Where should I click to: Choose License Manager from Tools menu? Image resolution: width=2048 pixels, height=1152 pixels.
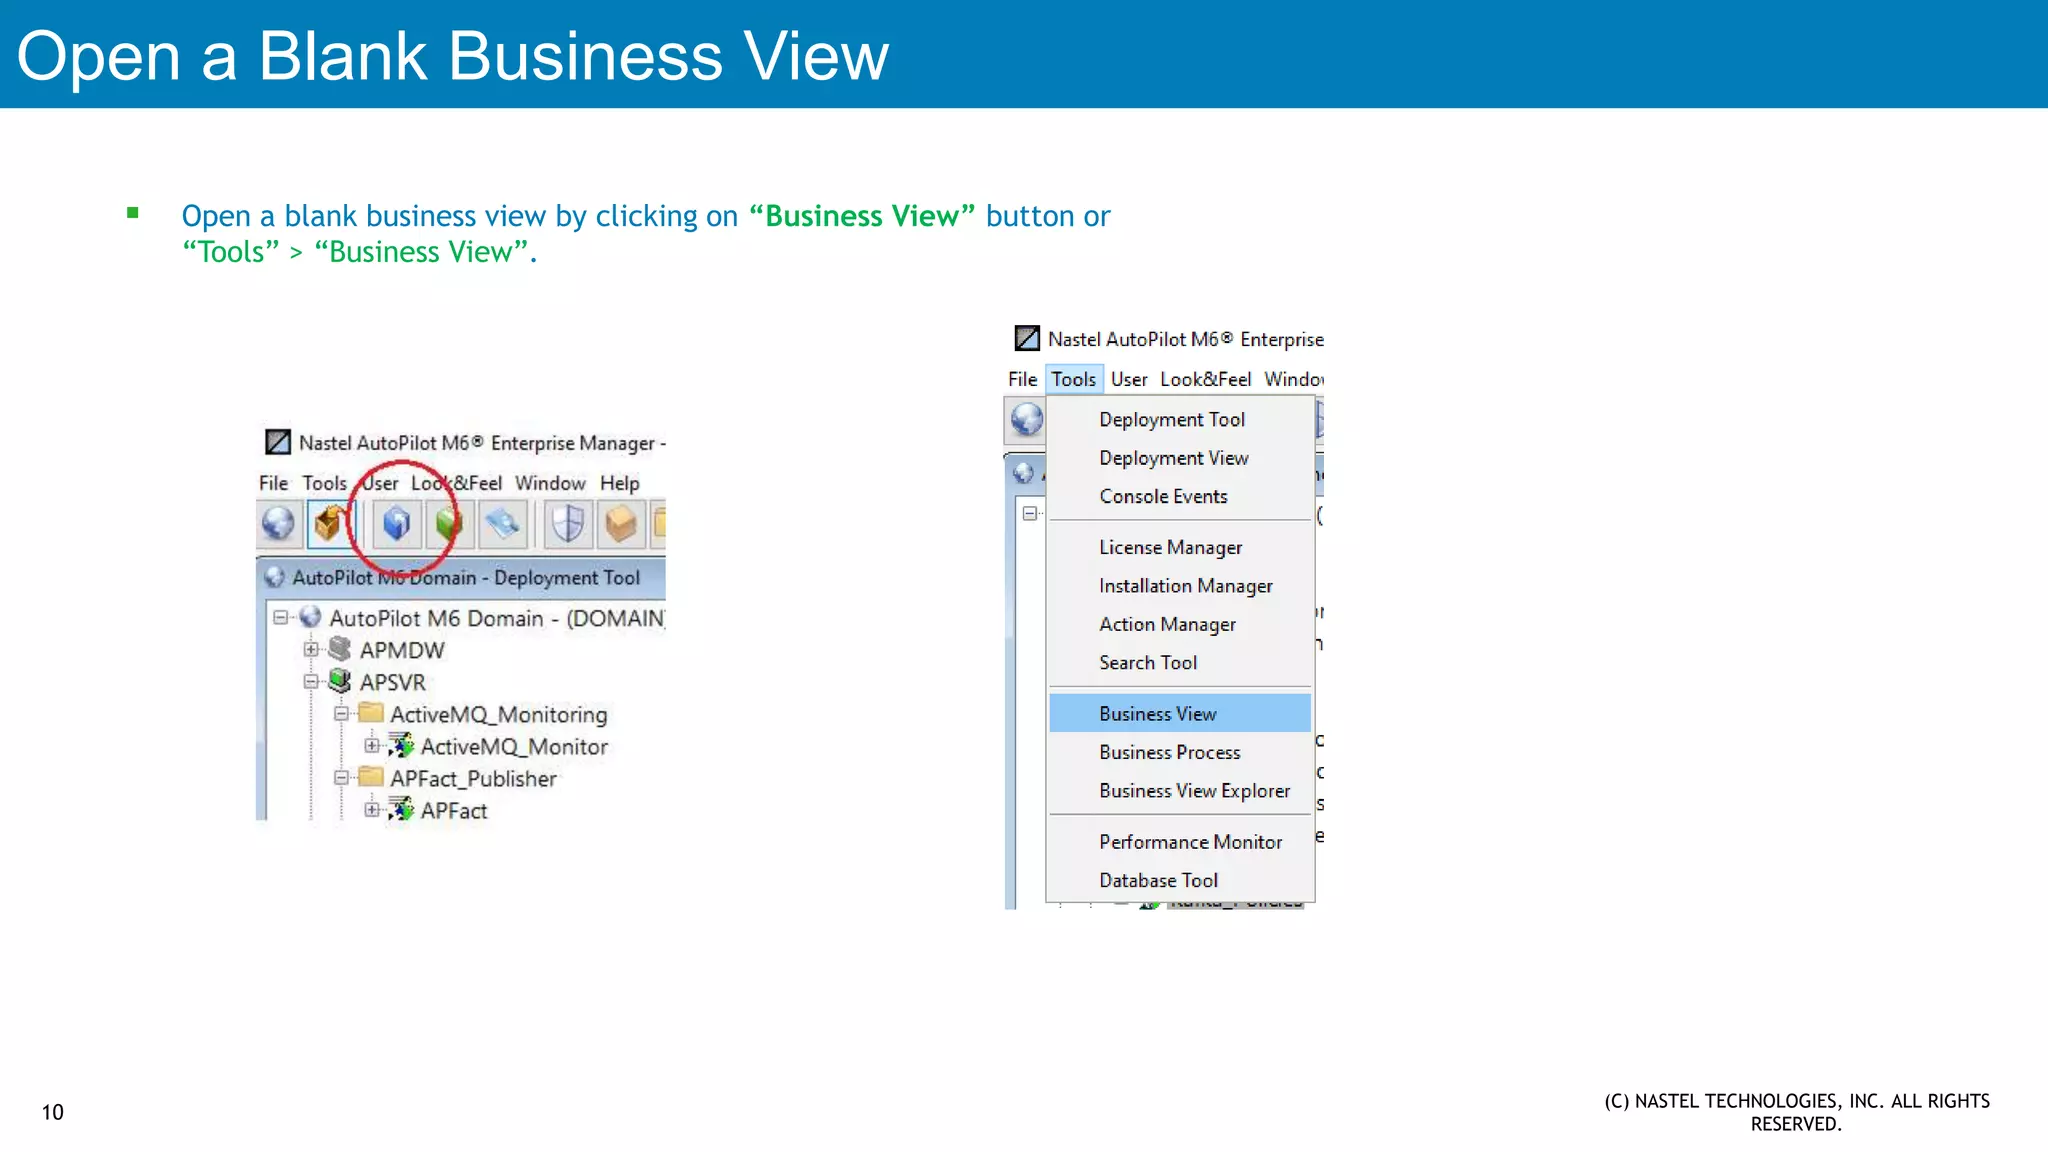pyautogui.click(x=1180, y=547)
